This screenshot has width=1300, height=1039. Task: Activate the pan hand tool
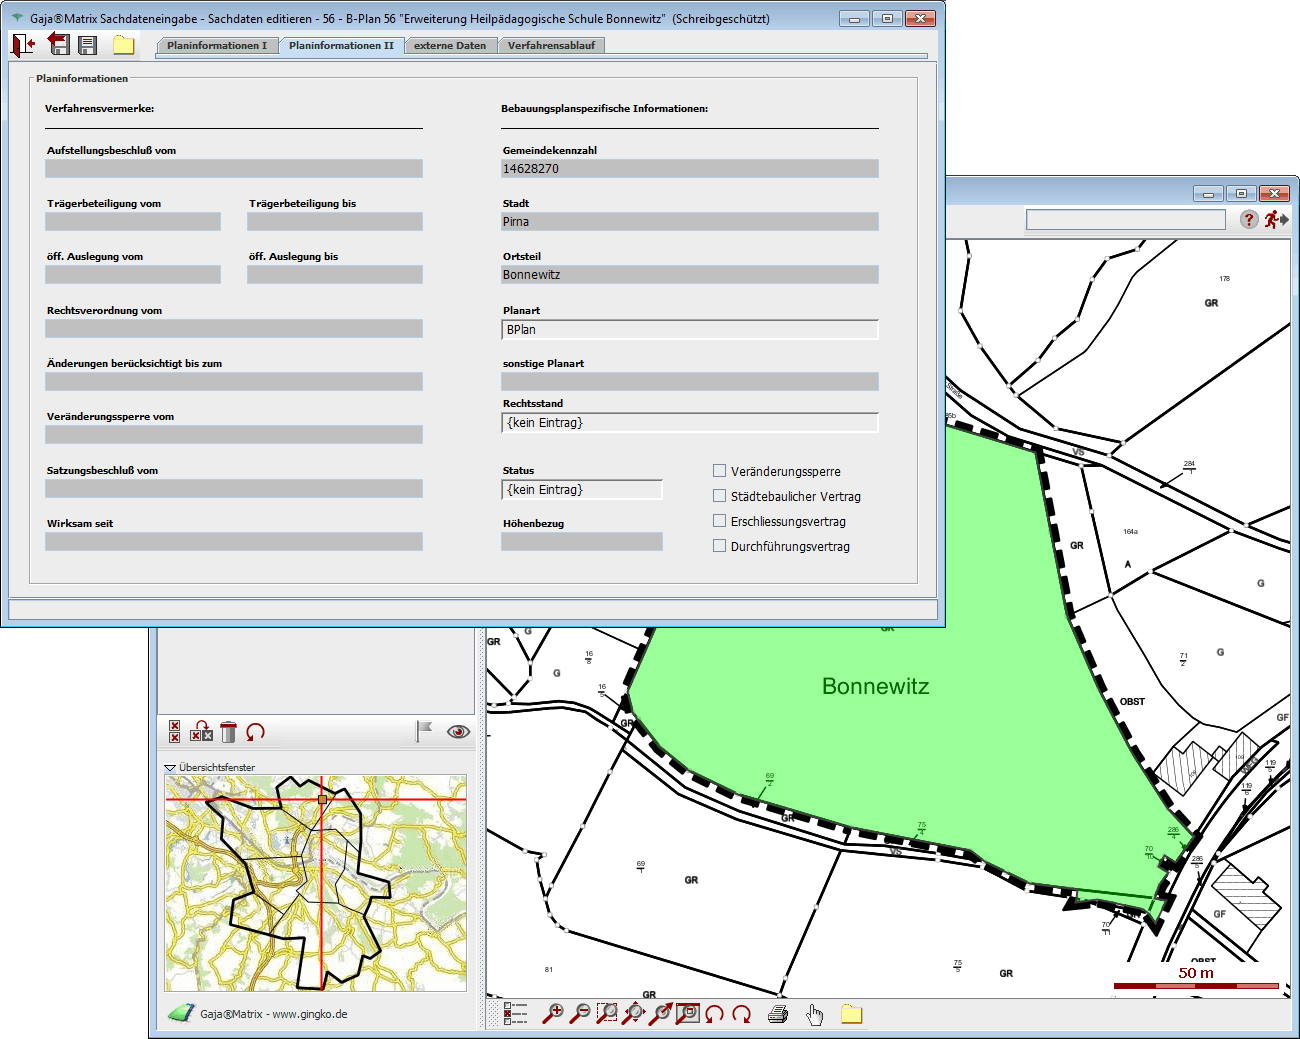click(x=815, y=1015)
